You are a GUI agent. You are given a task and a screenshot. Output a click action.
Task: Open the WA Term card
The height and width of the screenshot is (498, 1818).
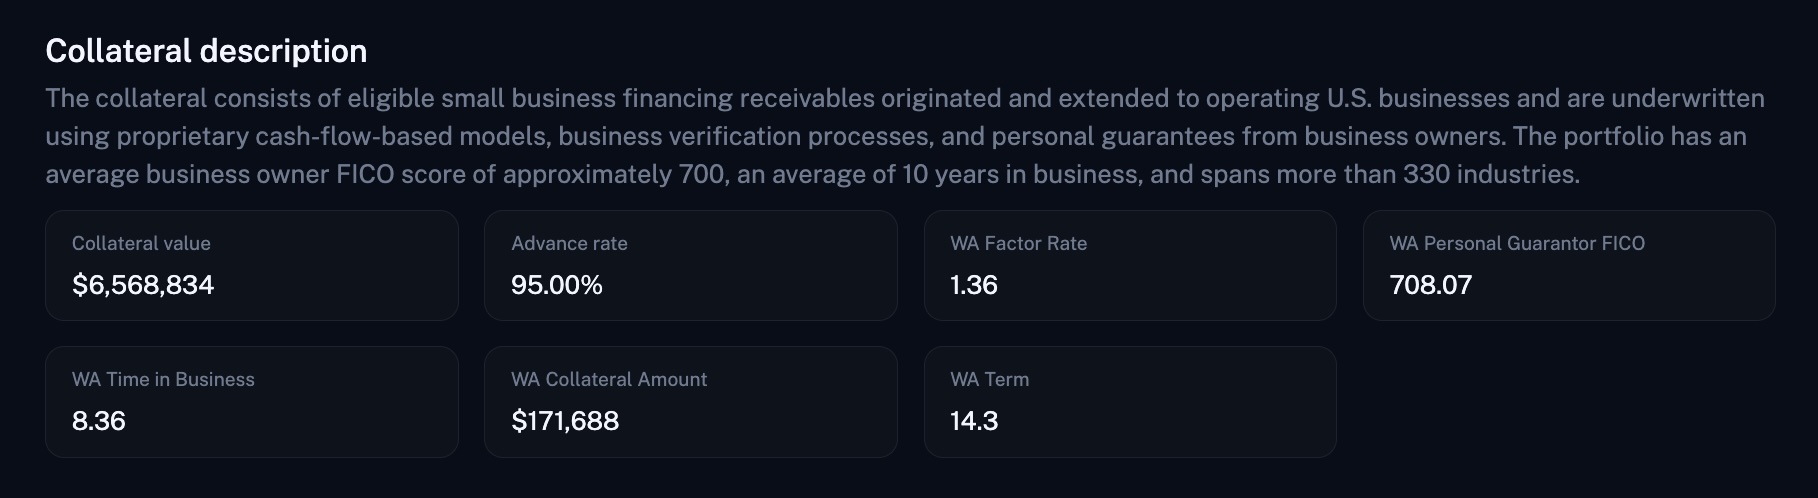pos(1130,402)
